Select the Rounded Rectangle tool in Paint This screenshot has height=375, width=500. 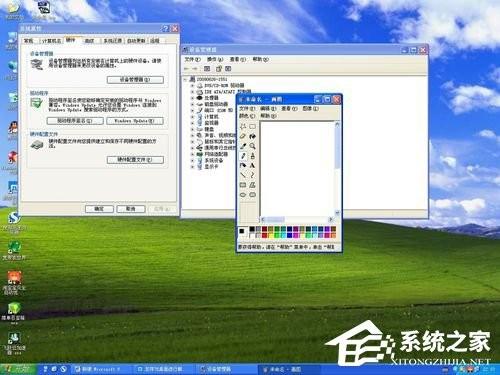pos(253,194)
